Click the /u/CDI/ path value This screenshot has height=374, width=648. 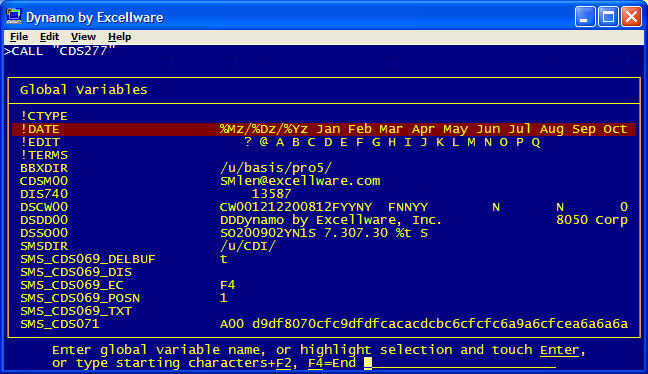coord(248,246)
